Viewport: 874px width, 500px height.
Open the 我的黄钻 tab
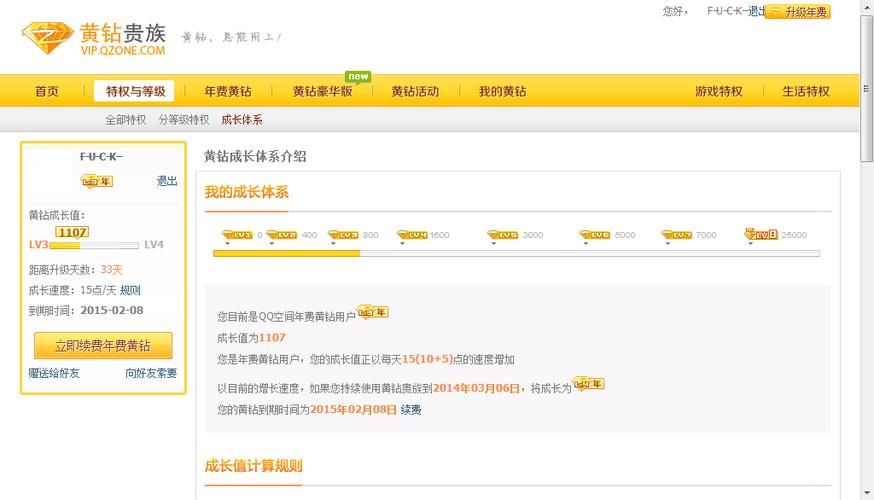503,91
